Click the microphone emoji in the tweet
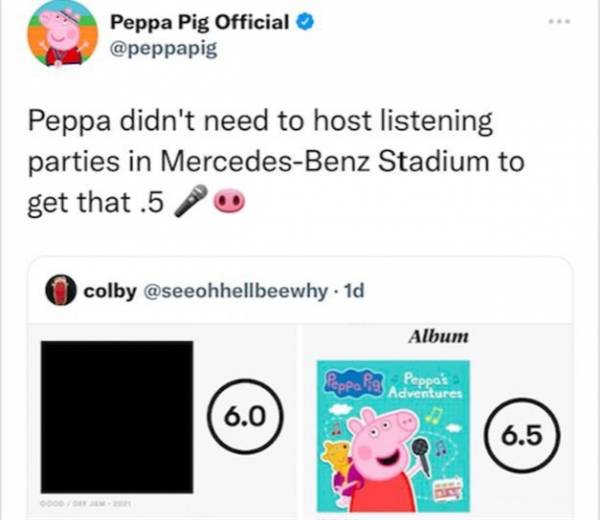600x520 pixels. point(190,202)
